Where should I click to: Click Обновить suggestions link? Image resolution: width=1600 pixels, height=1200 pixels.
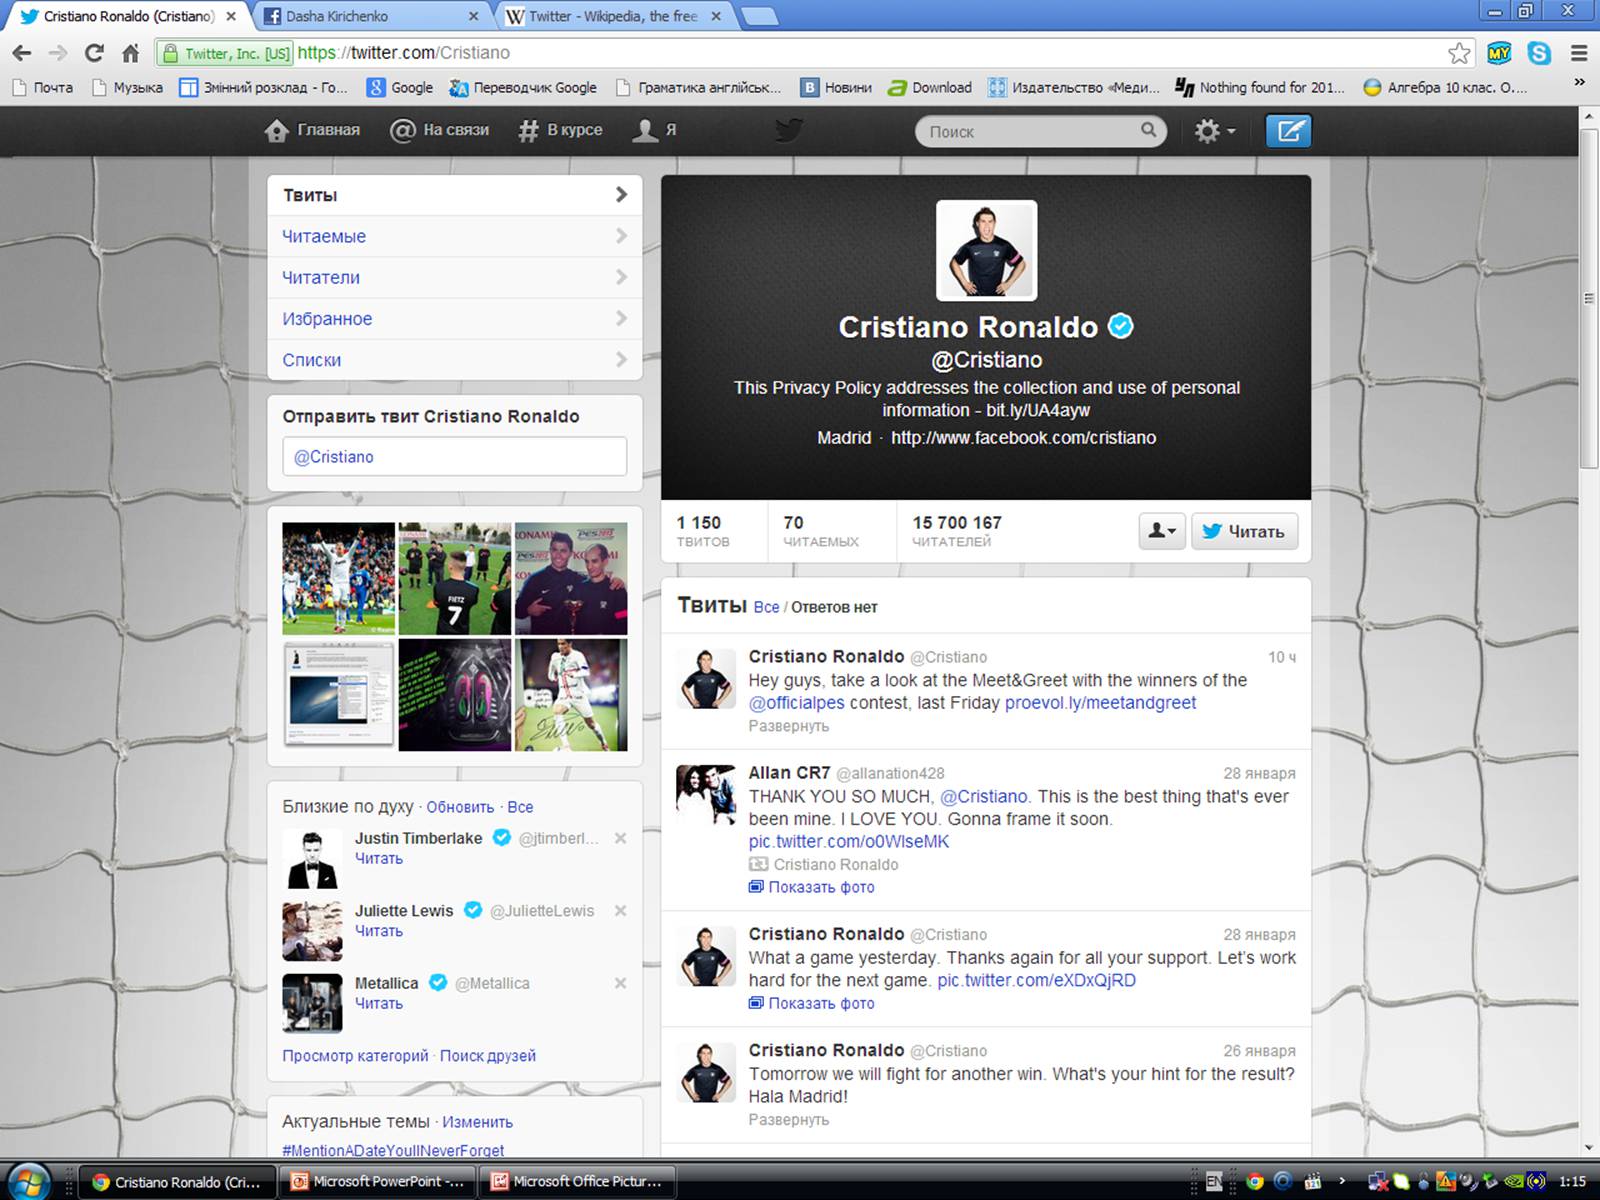point(460,807)
